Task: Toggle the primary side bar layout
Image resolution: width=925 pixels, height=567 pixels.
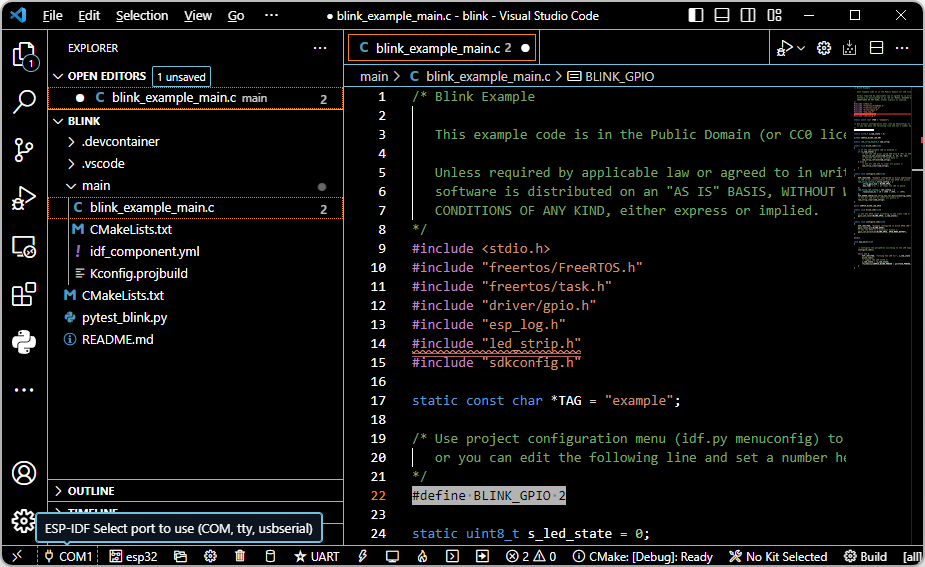Action: pos(696,15)
